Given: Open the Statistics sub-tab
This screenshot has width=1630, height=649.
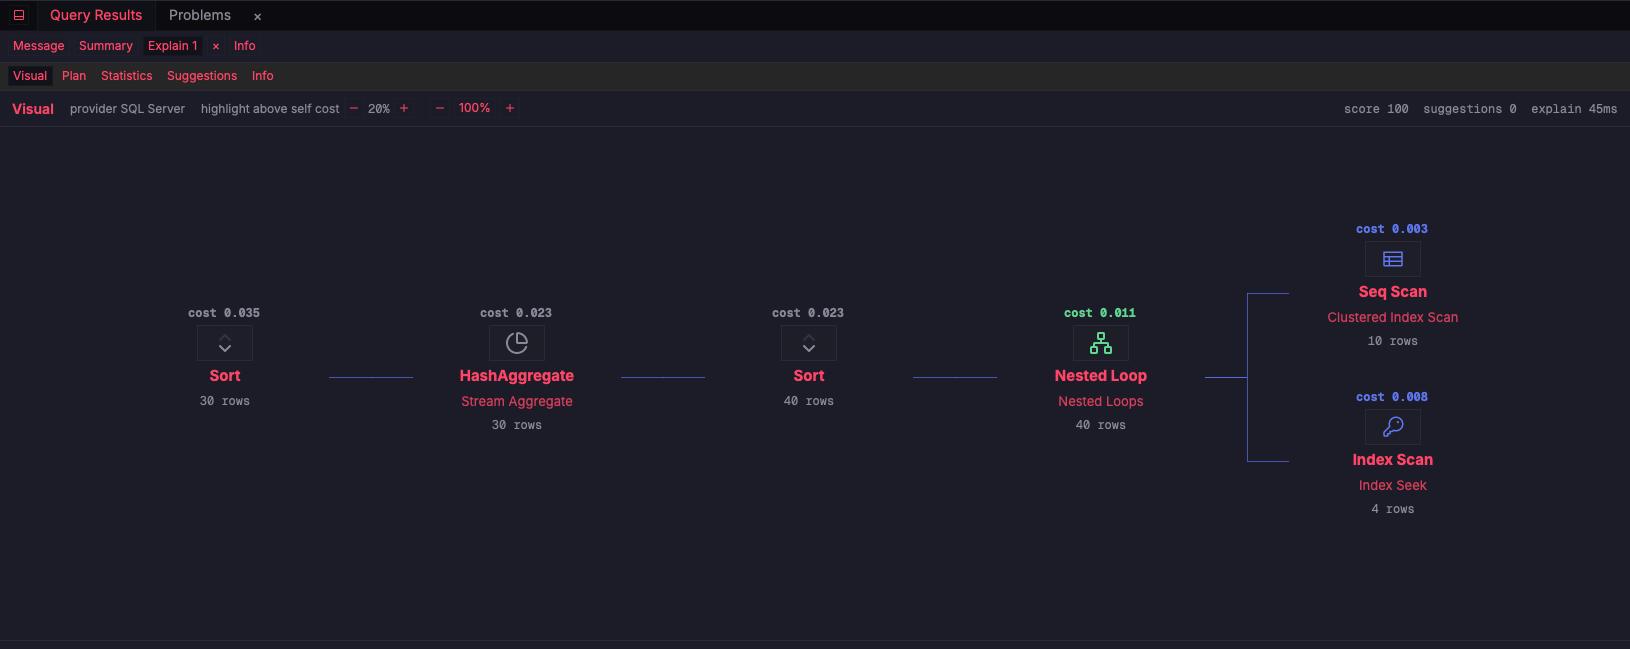Looking at the screenshot, I should pyautogui.click(x=127, y=76).
